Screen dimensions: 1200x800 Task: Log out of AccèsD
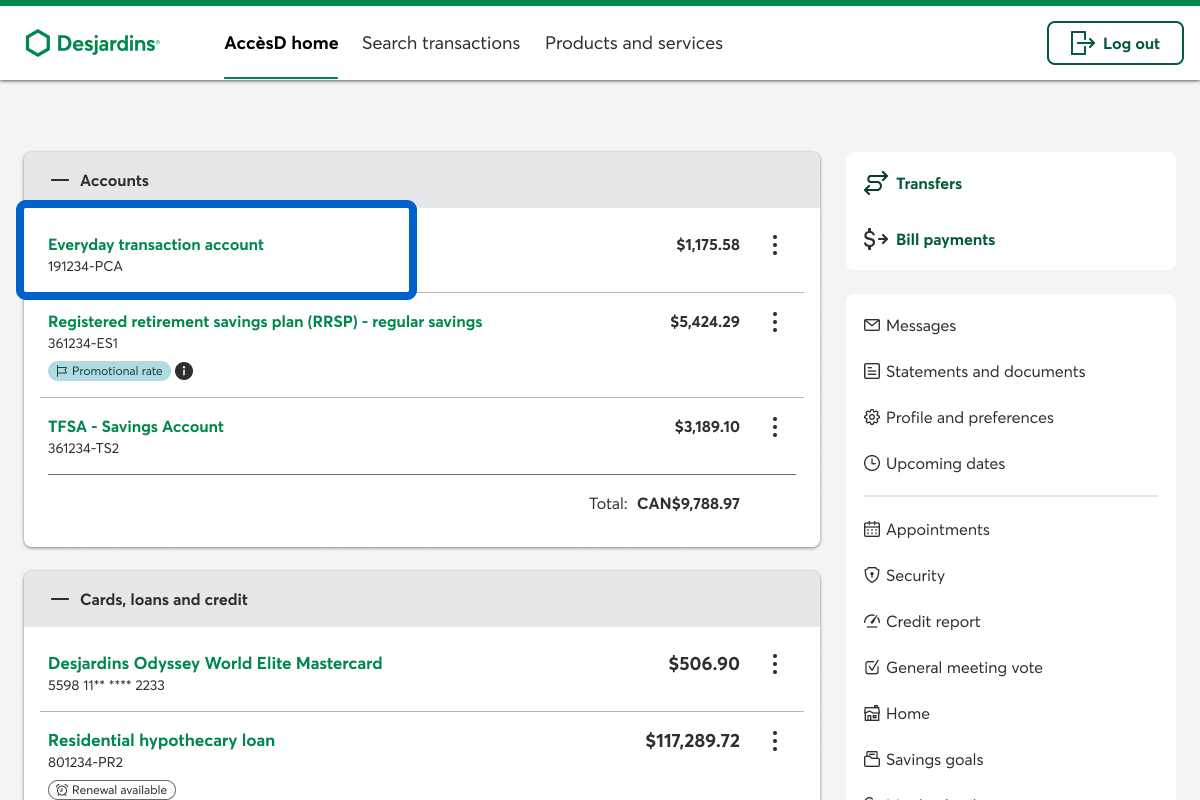(x=1115, y=43)
